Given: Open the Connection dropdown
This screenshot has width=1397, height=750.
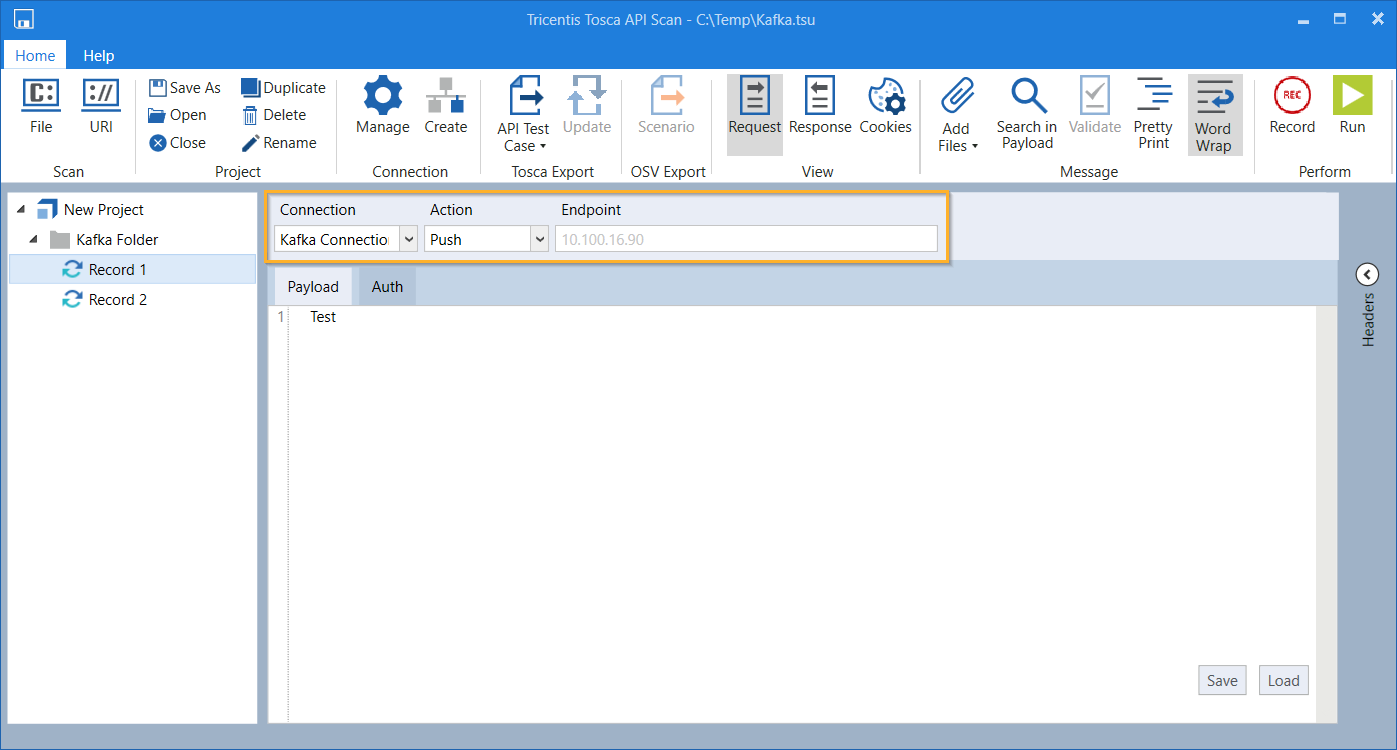Looking at the screenshot, I should (x=408, y=240).
